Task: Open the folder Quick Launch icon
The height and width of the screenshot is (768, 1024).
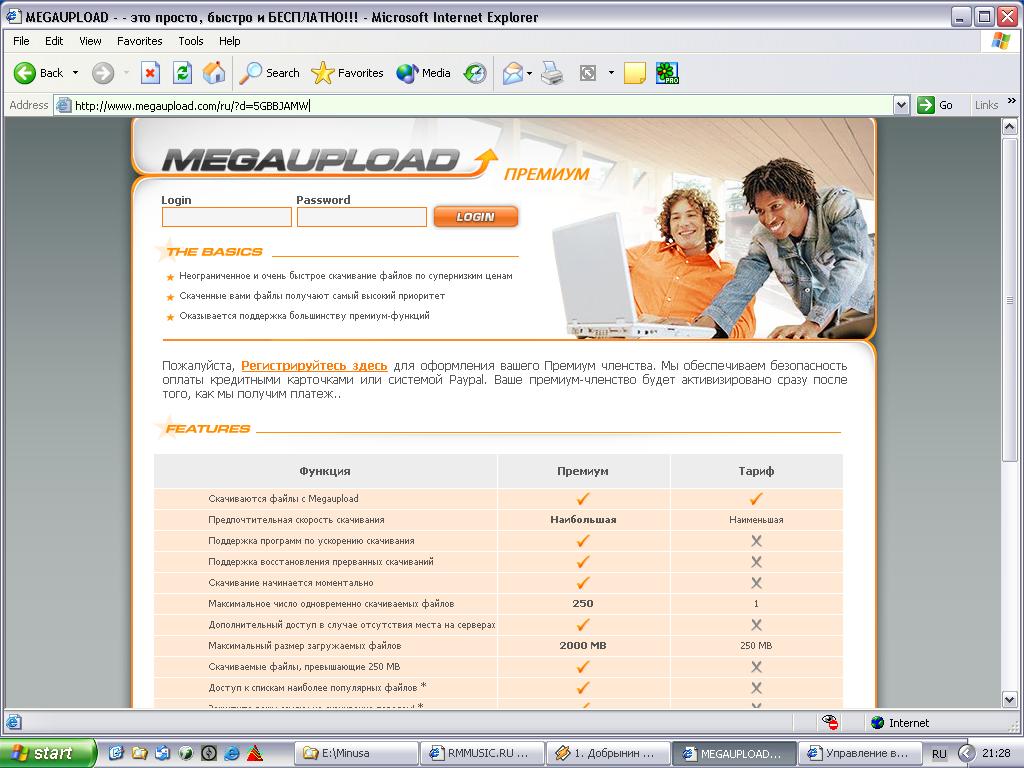Action: pyautogui.click(x=139, y=753)
